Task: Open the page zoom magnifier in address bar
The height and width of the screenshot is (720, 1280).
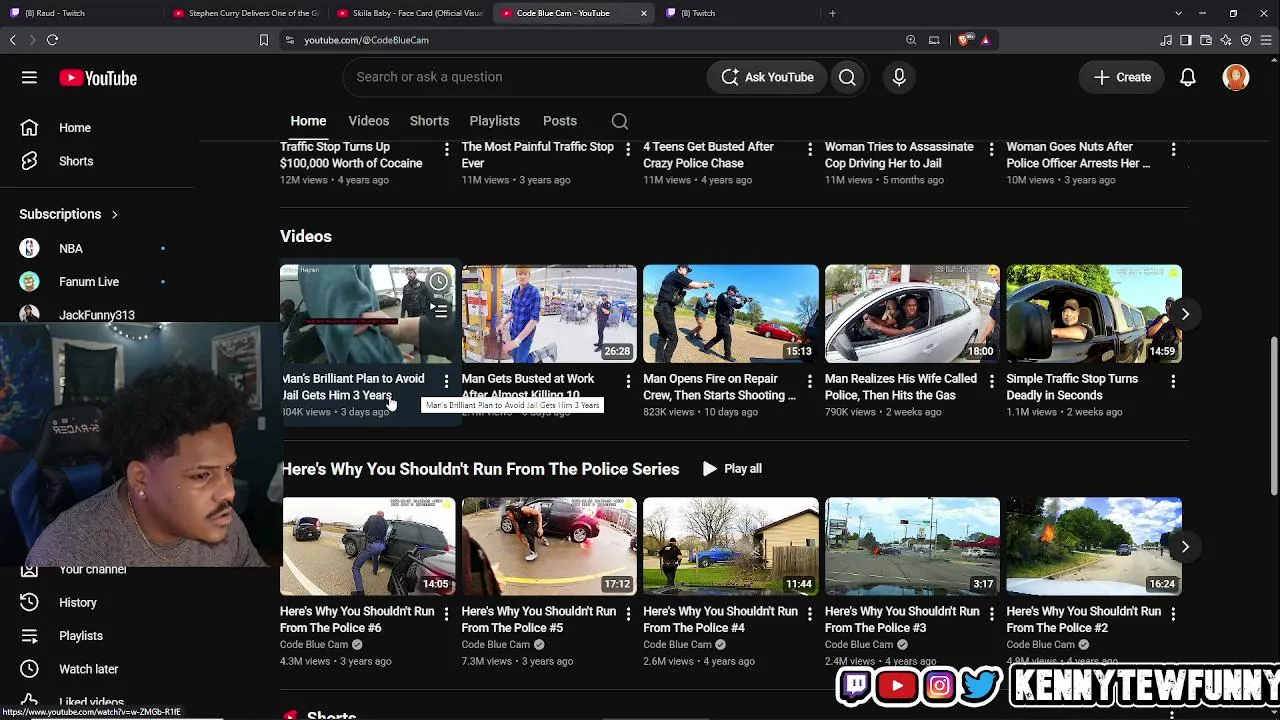Action: (x=911, y=40)
